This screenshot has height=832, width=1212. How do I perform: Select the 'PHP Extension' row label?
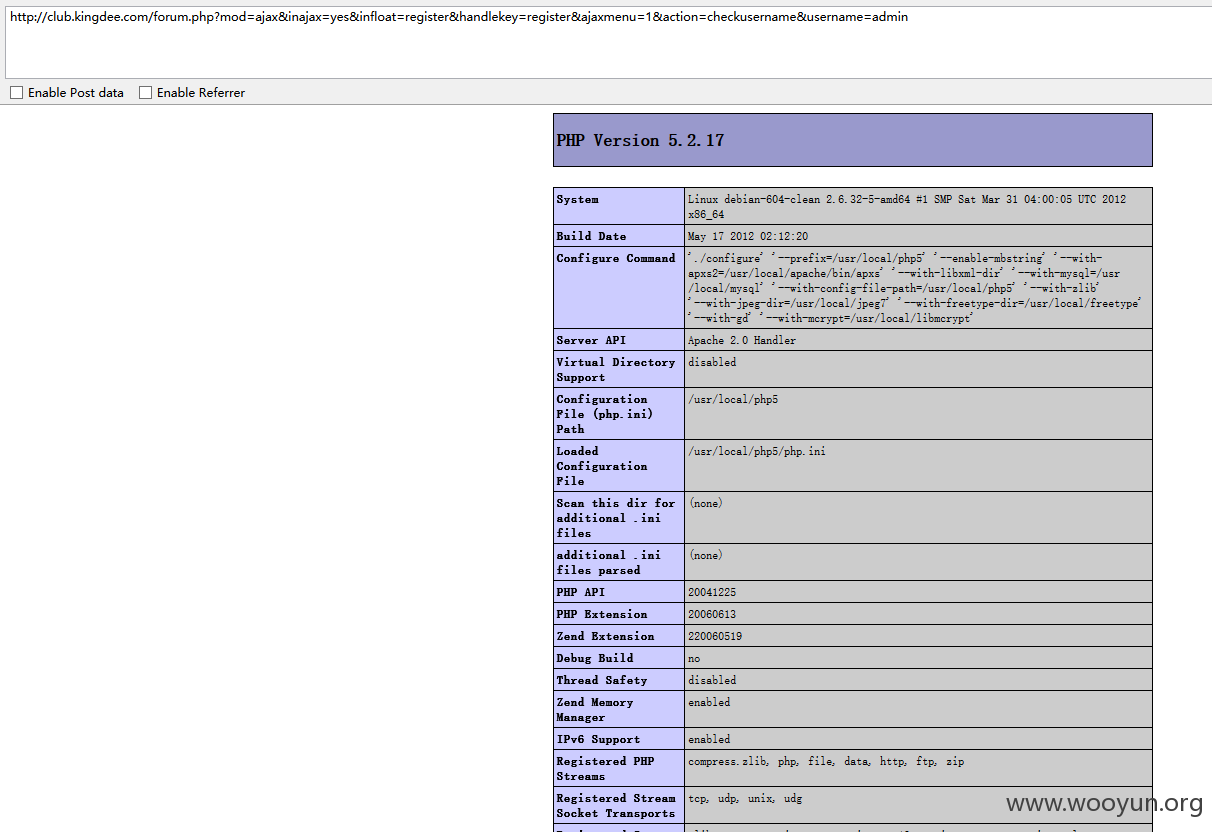tap(602, 614)
